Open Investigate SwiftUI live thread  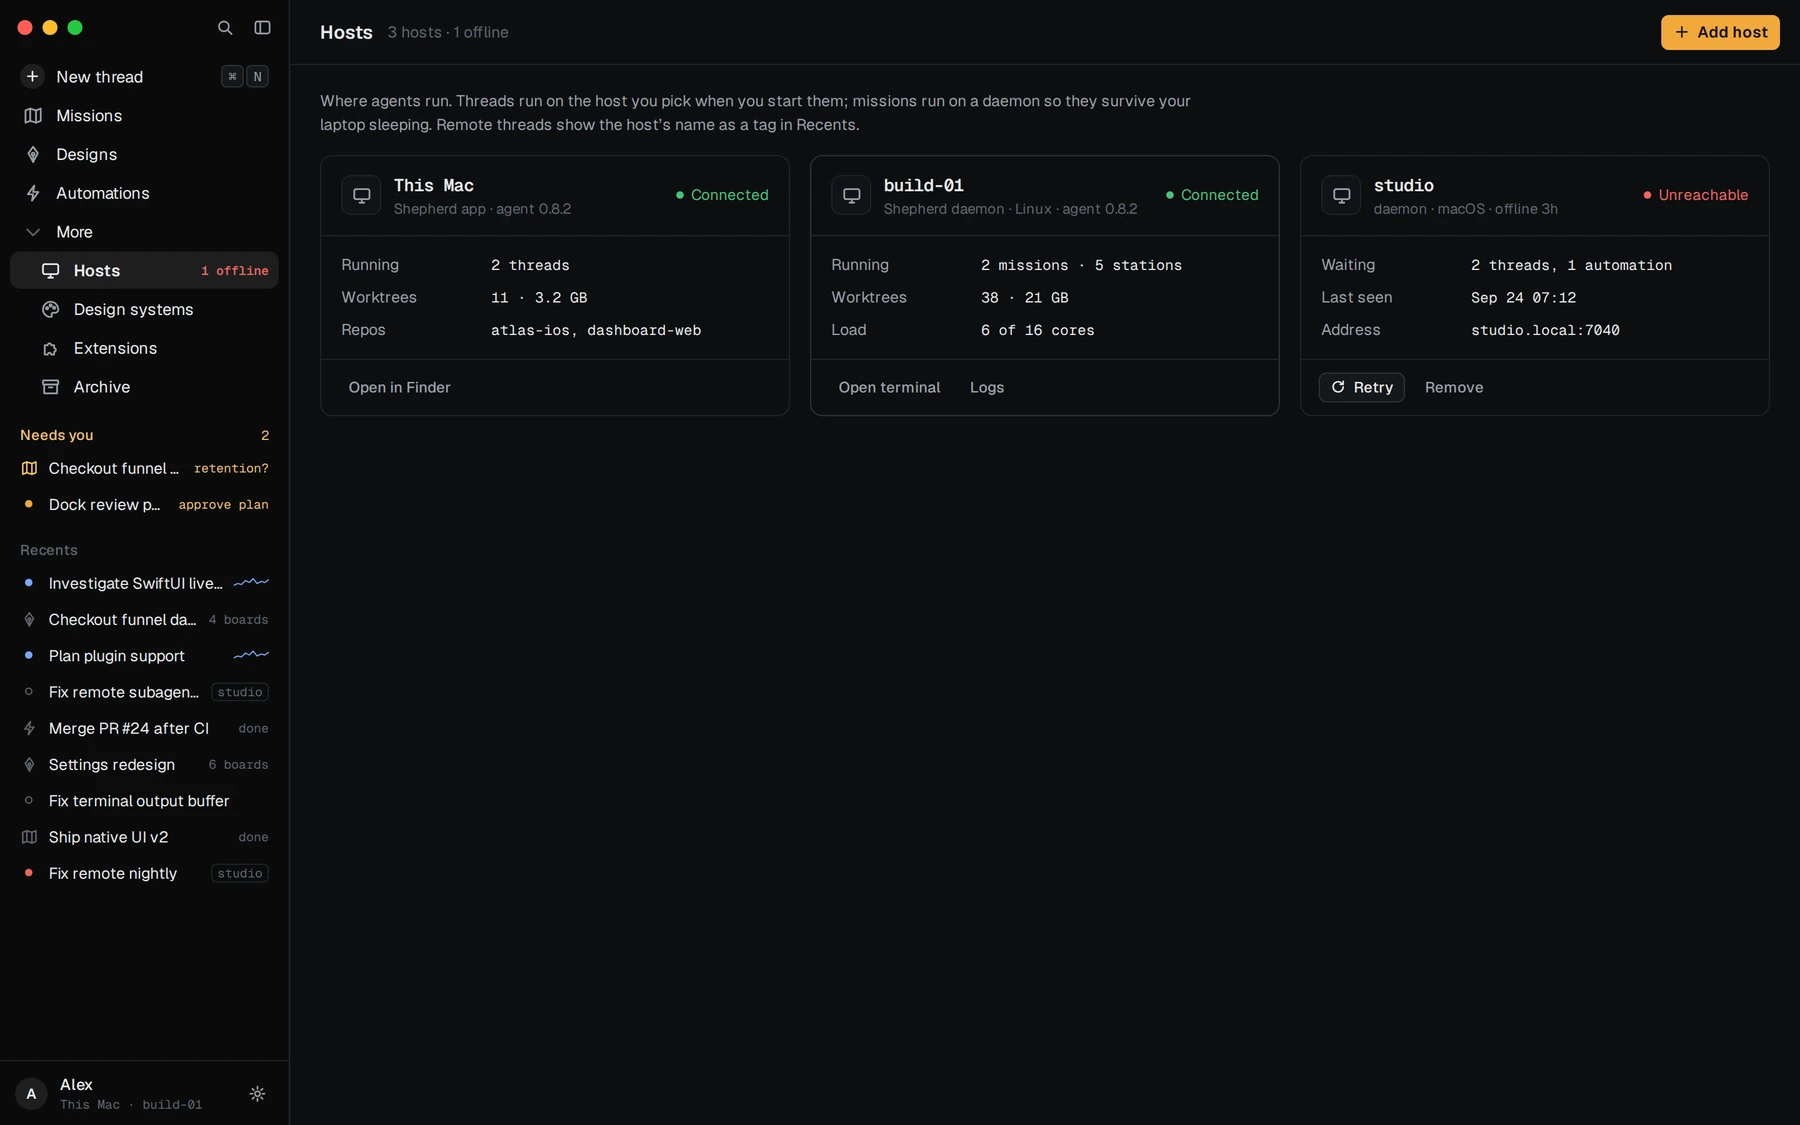tap(144, 583)
